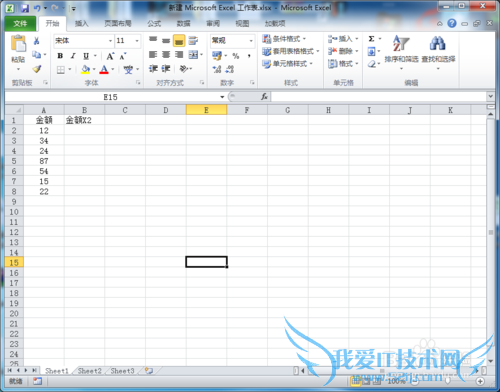The height and width of the screenshot is (392, 500).
Task: Switch to 插入 Insert tab
Action: point(81,24)
